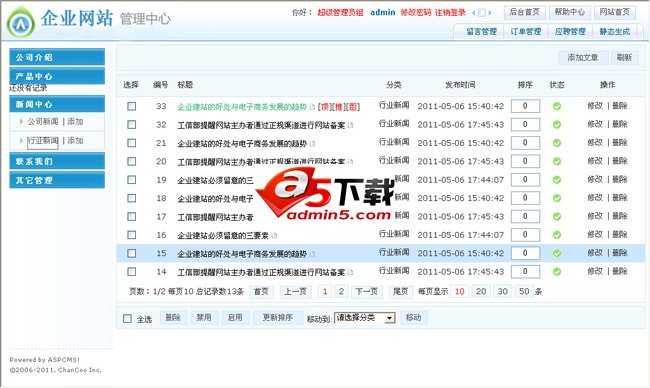Click the 刷新 button
Viewport: 650px width, 388px height.
pyautogui.click(x=624, y=58)
